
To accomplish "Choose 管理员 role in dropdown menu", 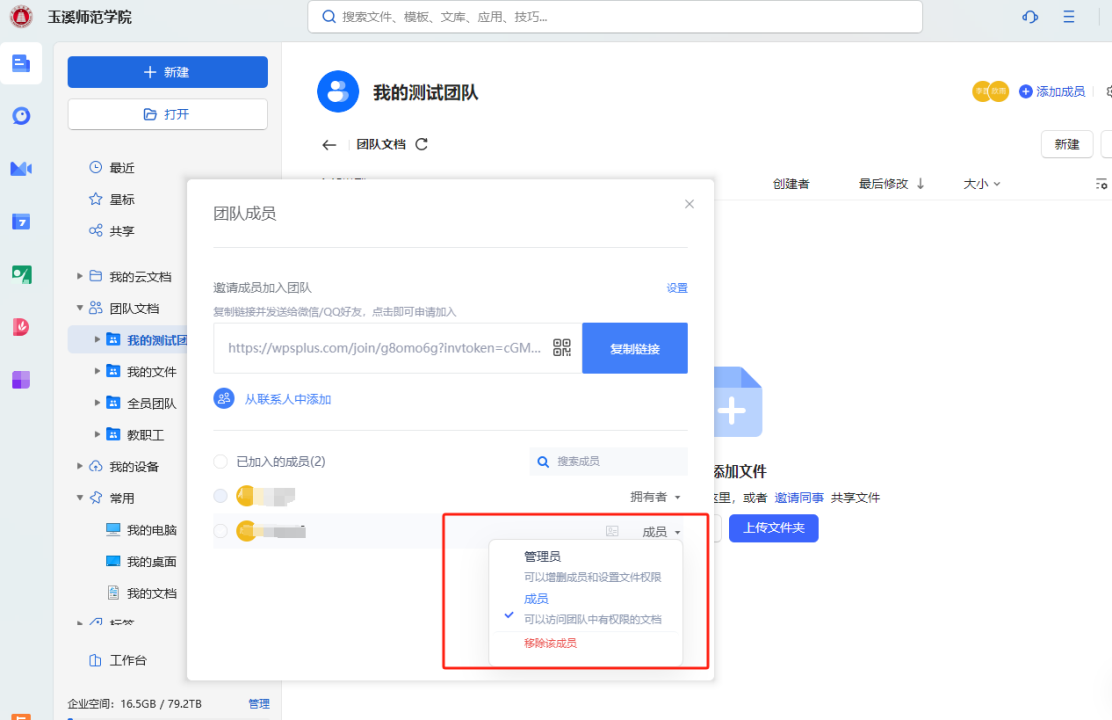I will (x=543, y=557).
